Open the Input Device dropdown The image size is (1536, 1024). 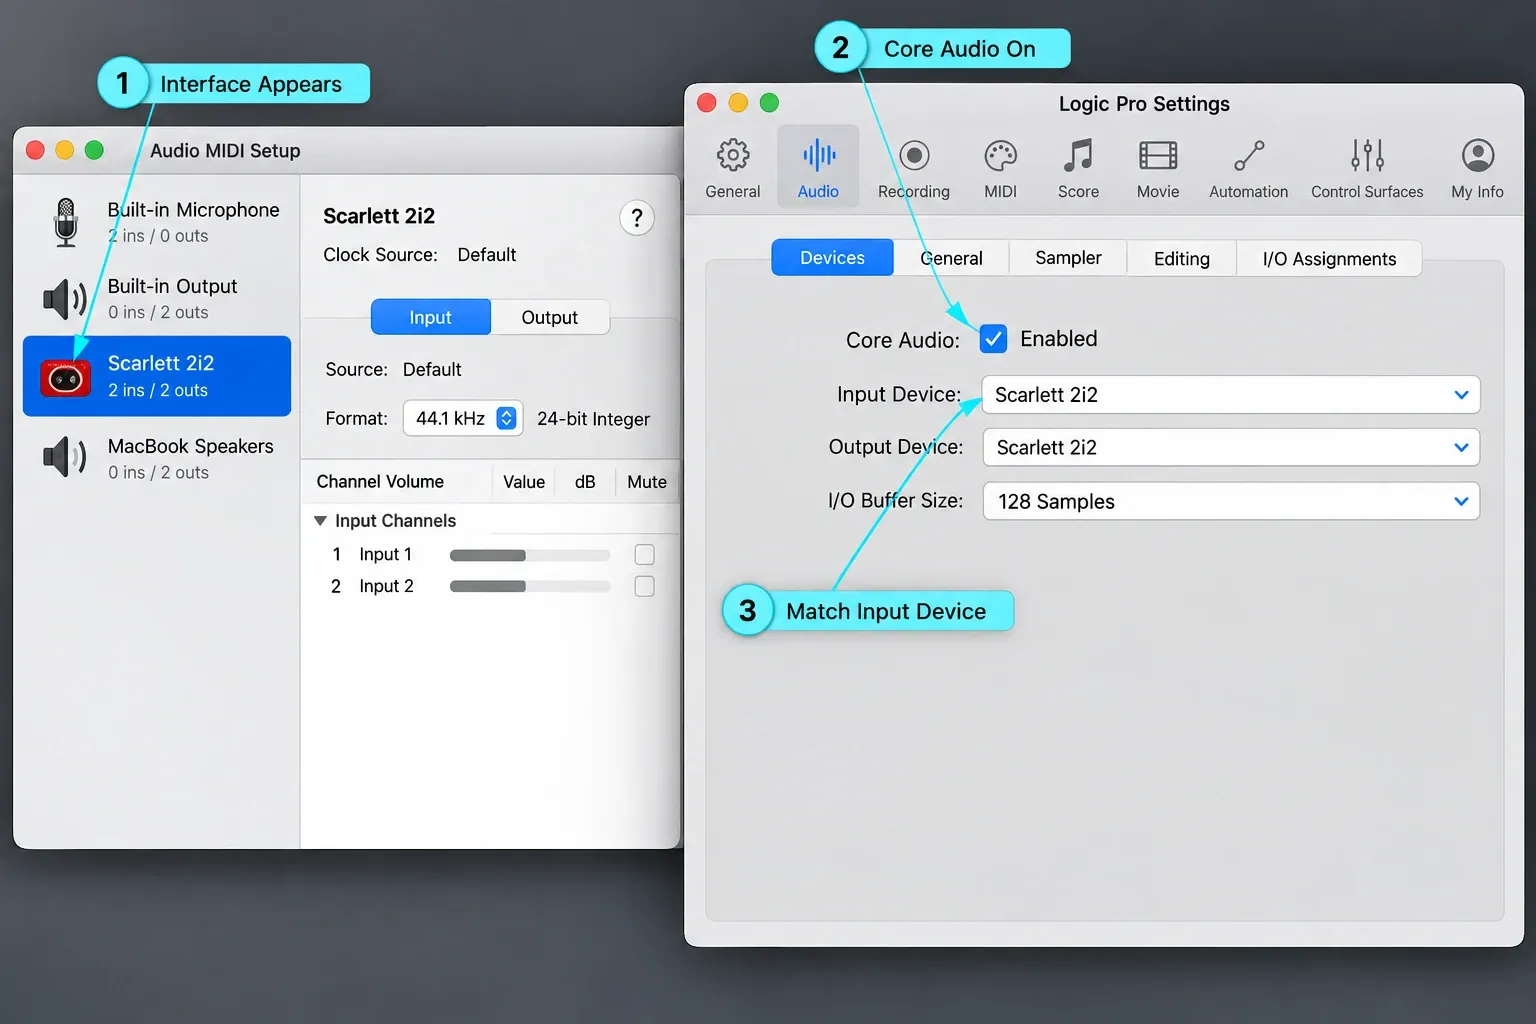pyautogui.click(x=1231, y=395)
